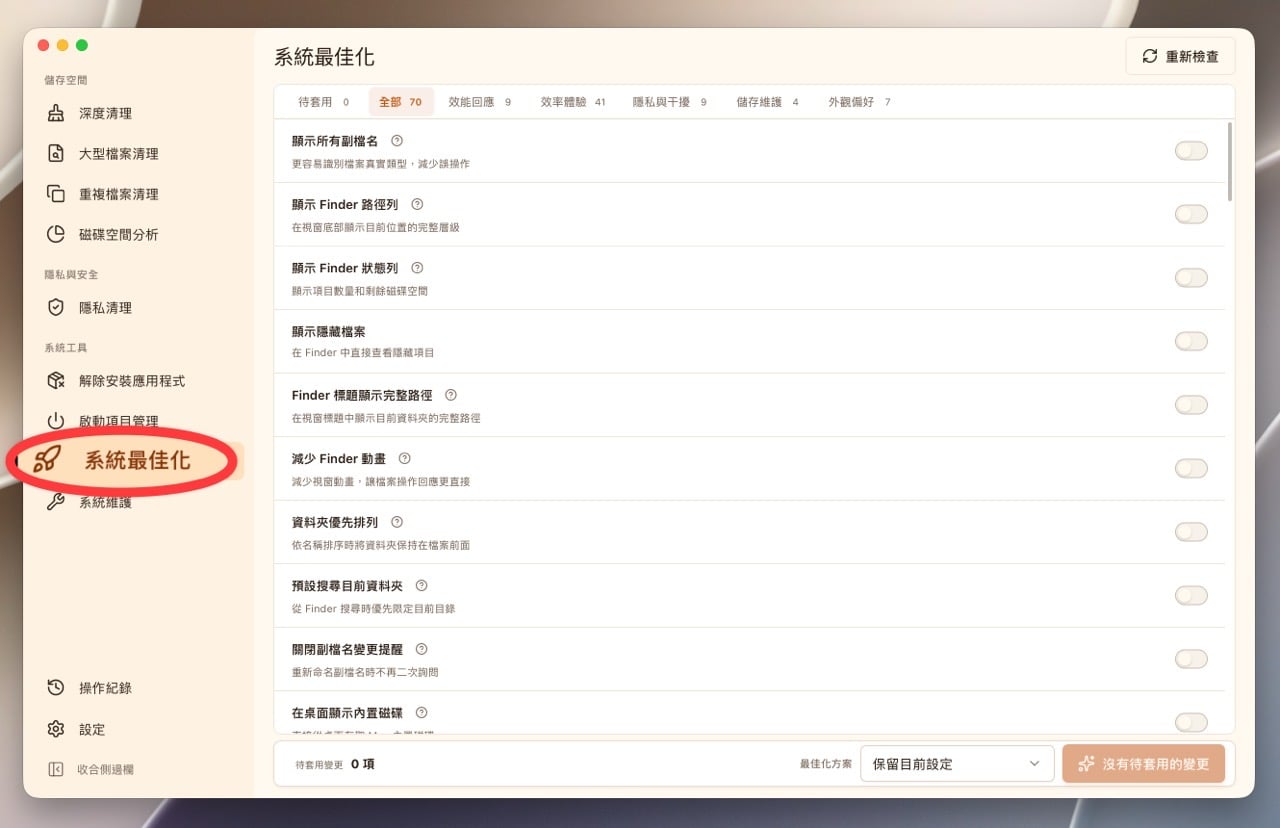Enable the 顯示隱藏檔案 switch
Screen dimensions: 1280x828
tap(1191, 341)
